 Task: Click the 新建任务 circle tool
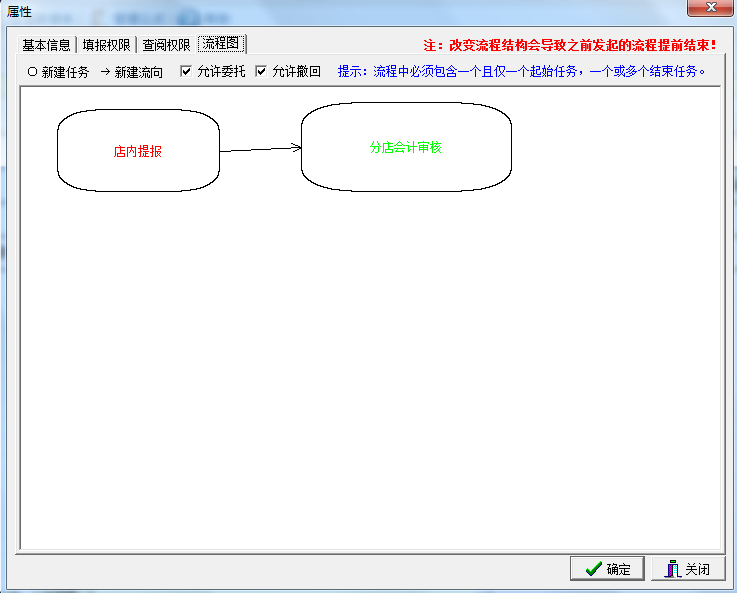pyautogui.click(x=58, y=72)
